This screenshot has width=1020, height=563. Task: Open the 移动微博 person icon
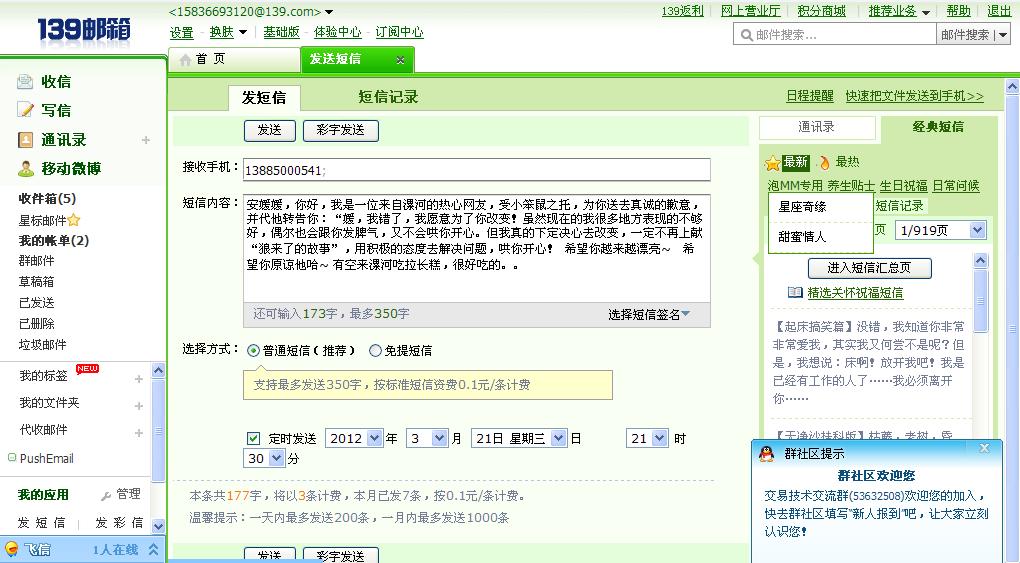(25, 169)
